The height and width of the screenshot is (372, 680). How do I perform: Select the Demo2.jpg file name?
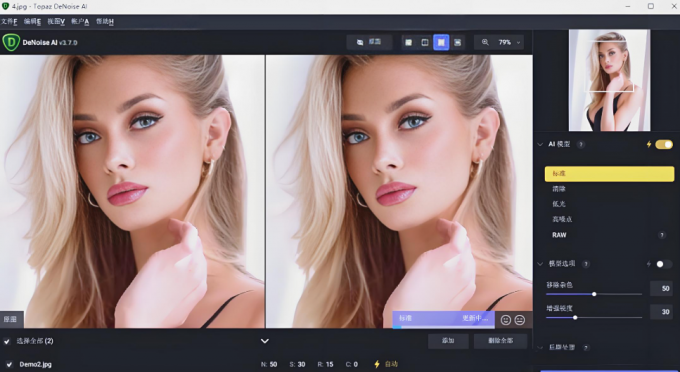click(35, 364)
